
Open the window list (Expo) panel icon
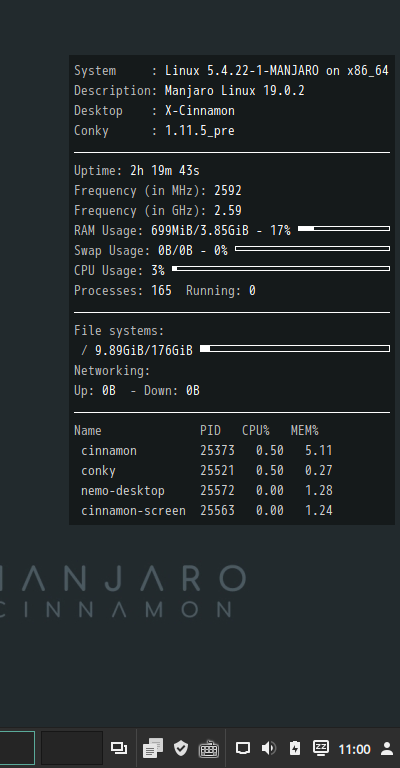click(118, 748)
